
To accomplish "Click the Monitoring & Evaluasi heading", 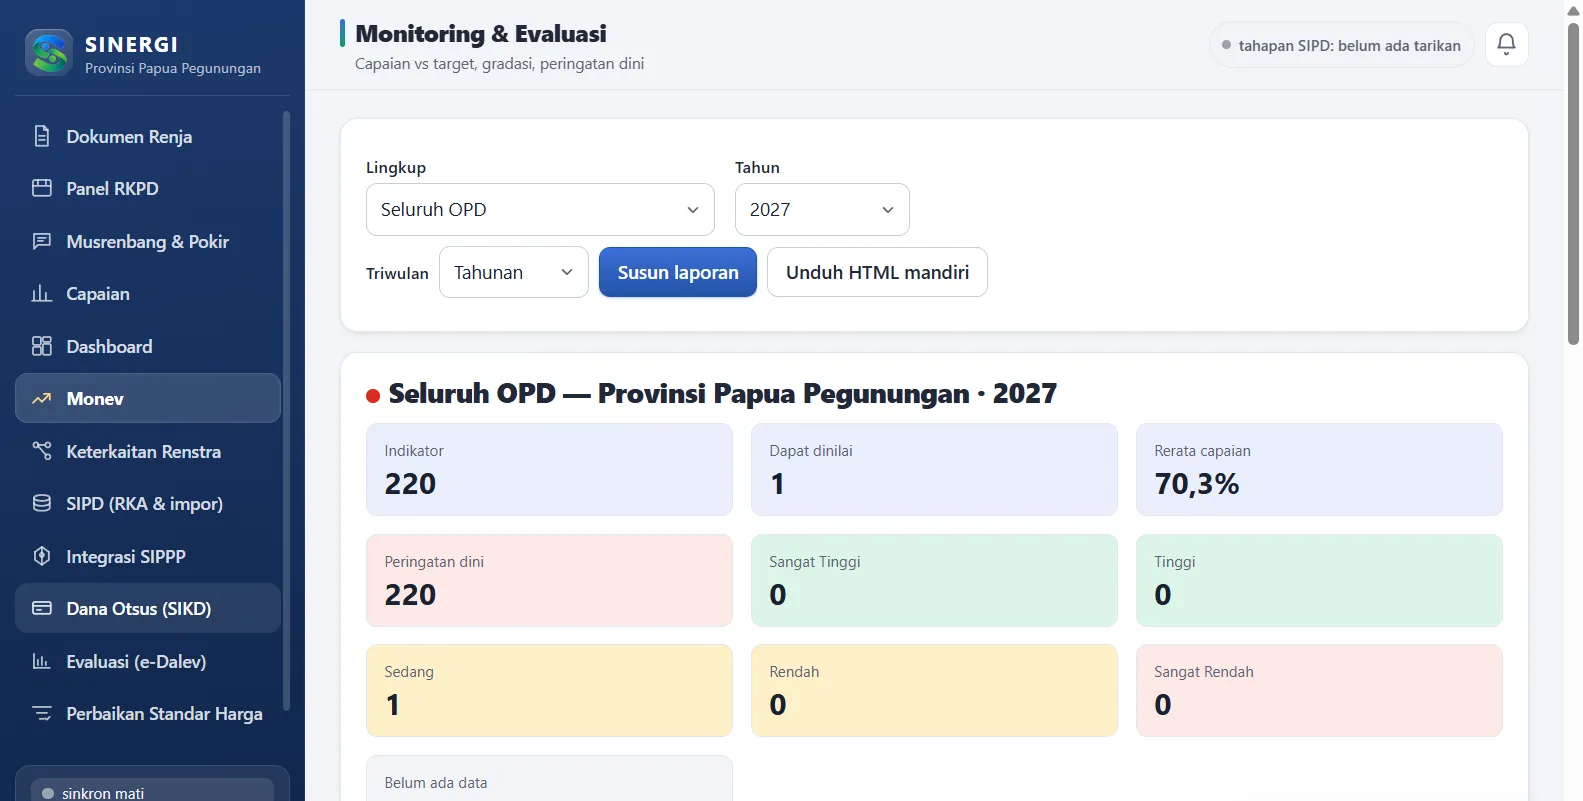I will click(x=481, y=34).
